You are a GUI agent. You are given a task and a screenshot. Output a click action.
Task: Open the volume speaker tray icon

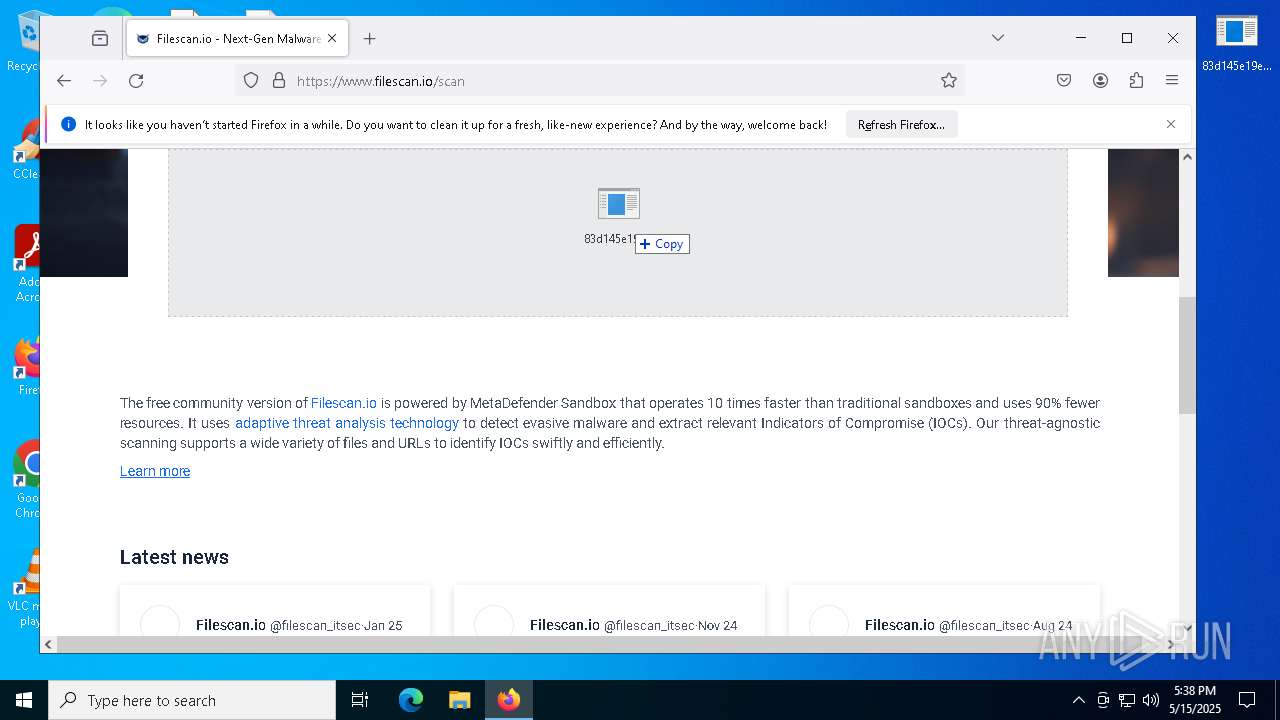point(1151,700)
